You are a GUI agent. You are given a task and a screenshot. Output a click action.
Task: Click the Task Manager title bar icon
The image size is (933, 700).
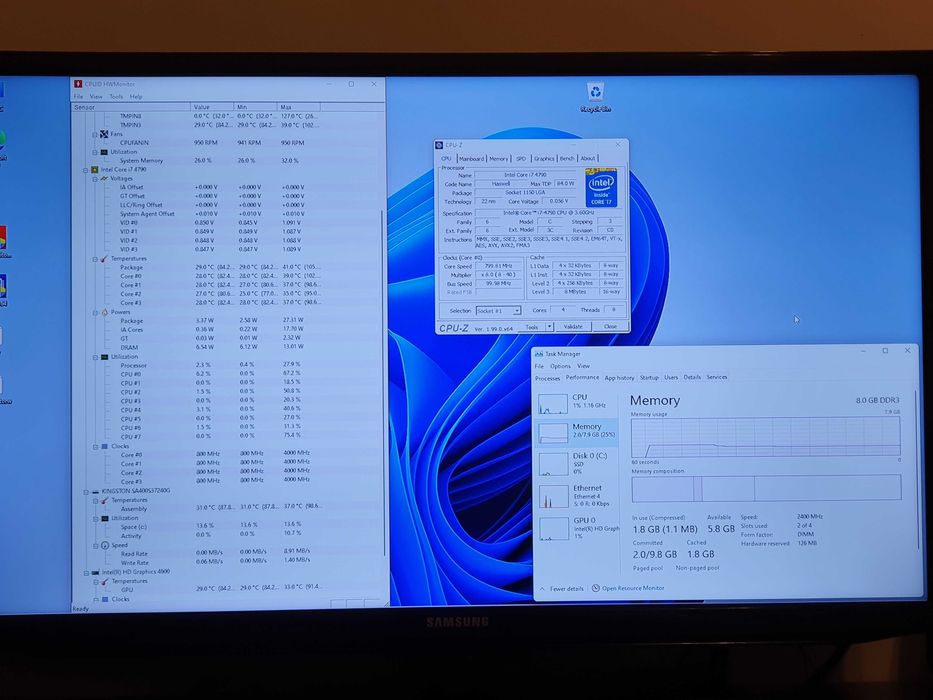539,354
